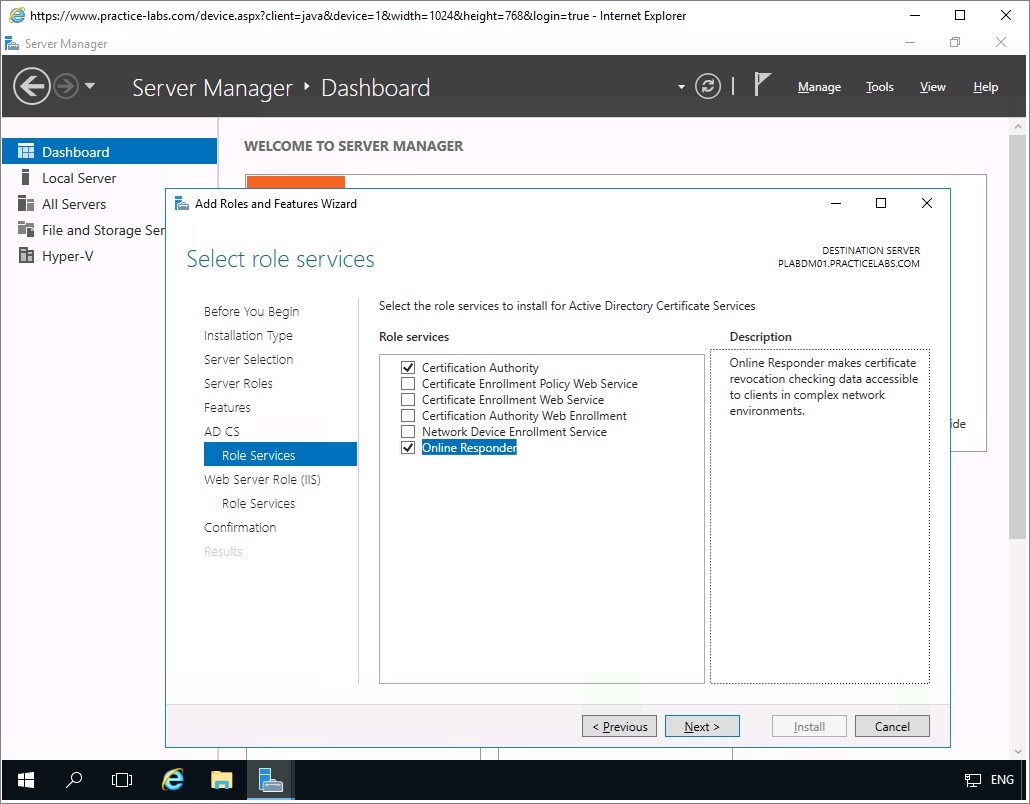Screen dimensions: 1030x804
Task: Open the Windows Start menu
Action: (x=26, y=780)
